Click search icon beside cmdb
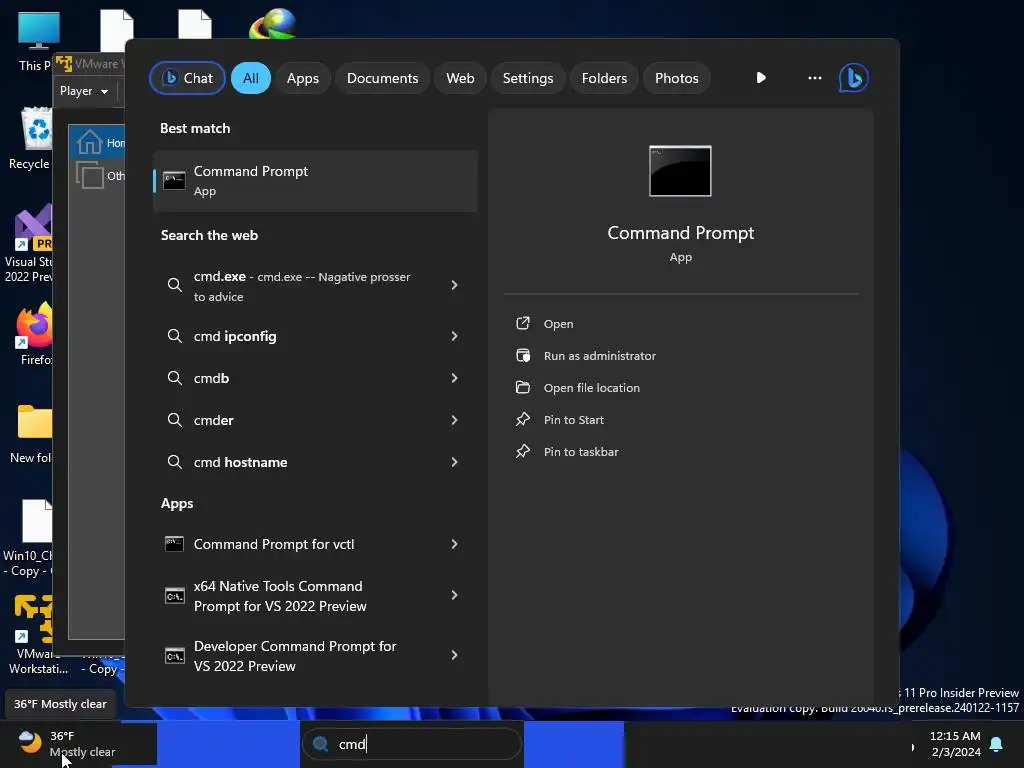 point(174,378)
